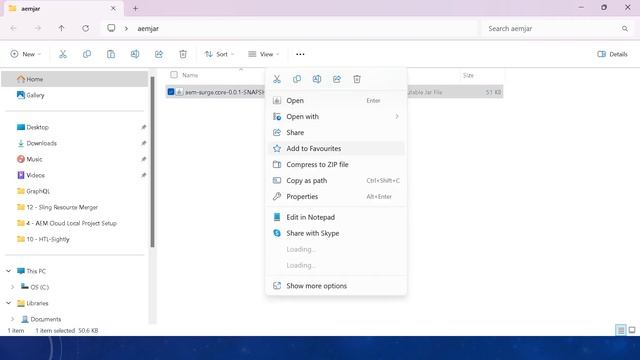640x360 pixels.
Task: Delete the file via the context menu trash icon
Action: [357, 79]
